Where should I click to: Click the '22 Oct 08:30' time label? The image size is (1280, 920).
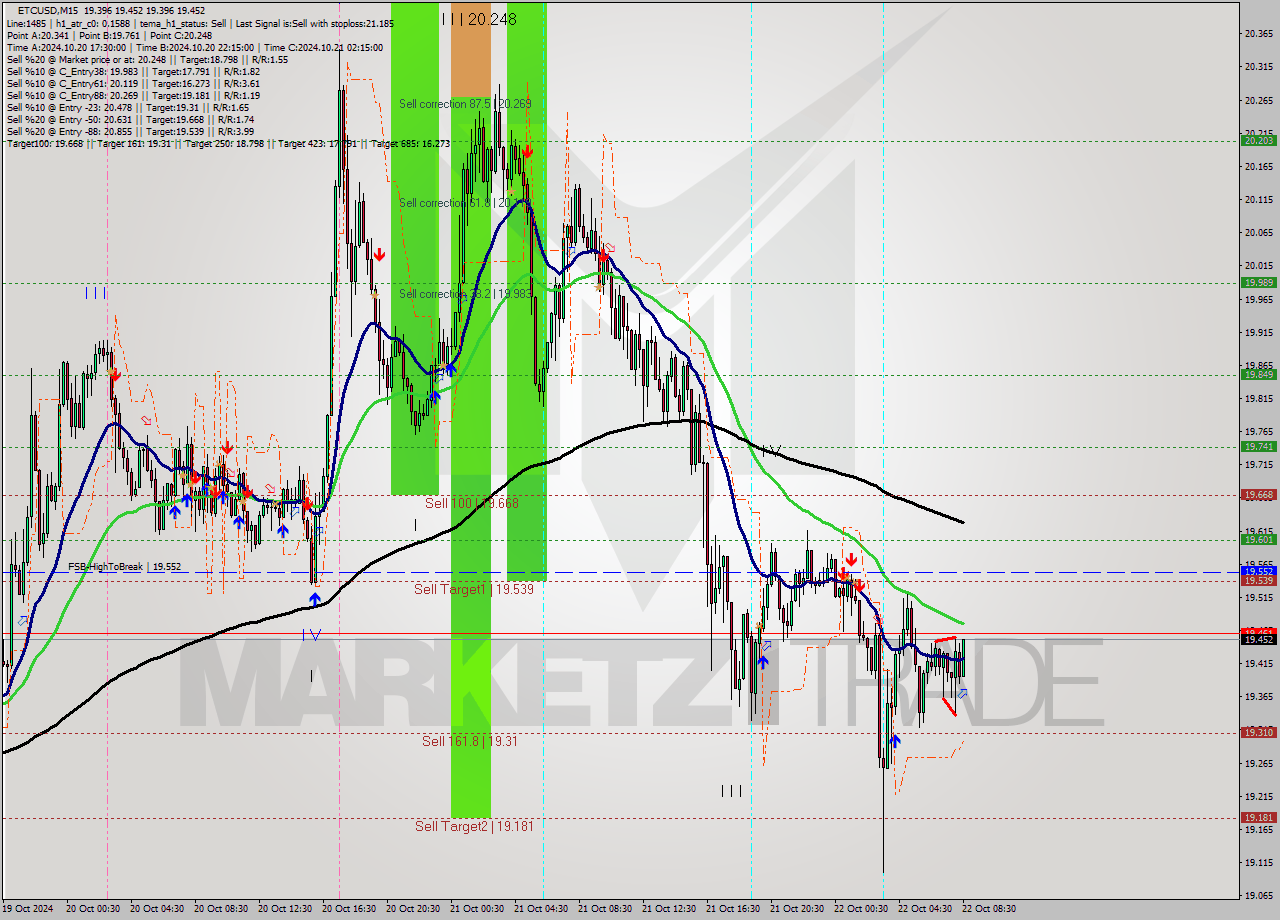tap(989, 909)
